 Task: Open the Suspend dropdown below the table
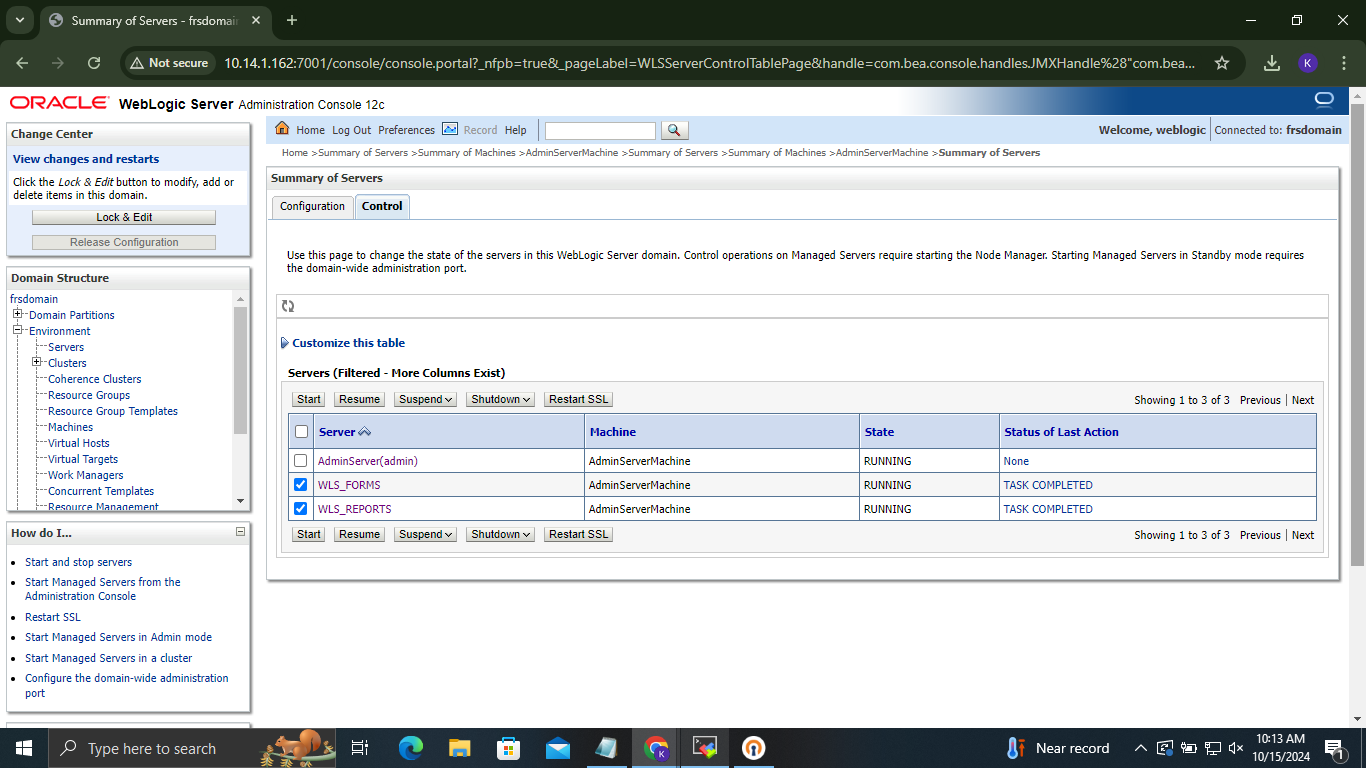click(426, 534)
